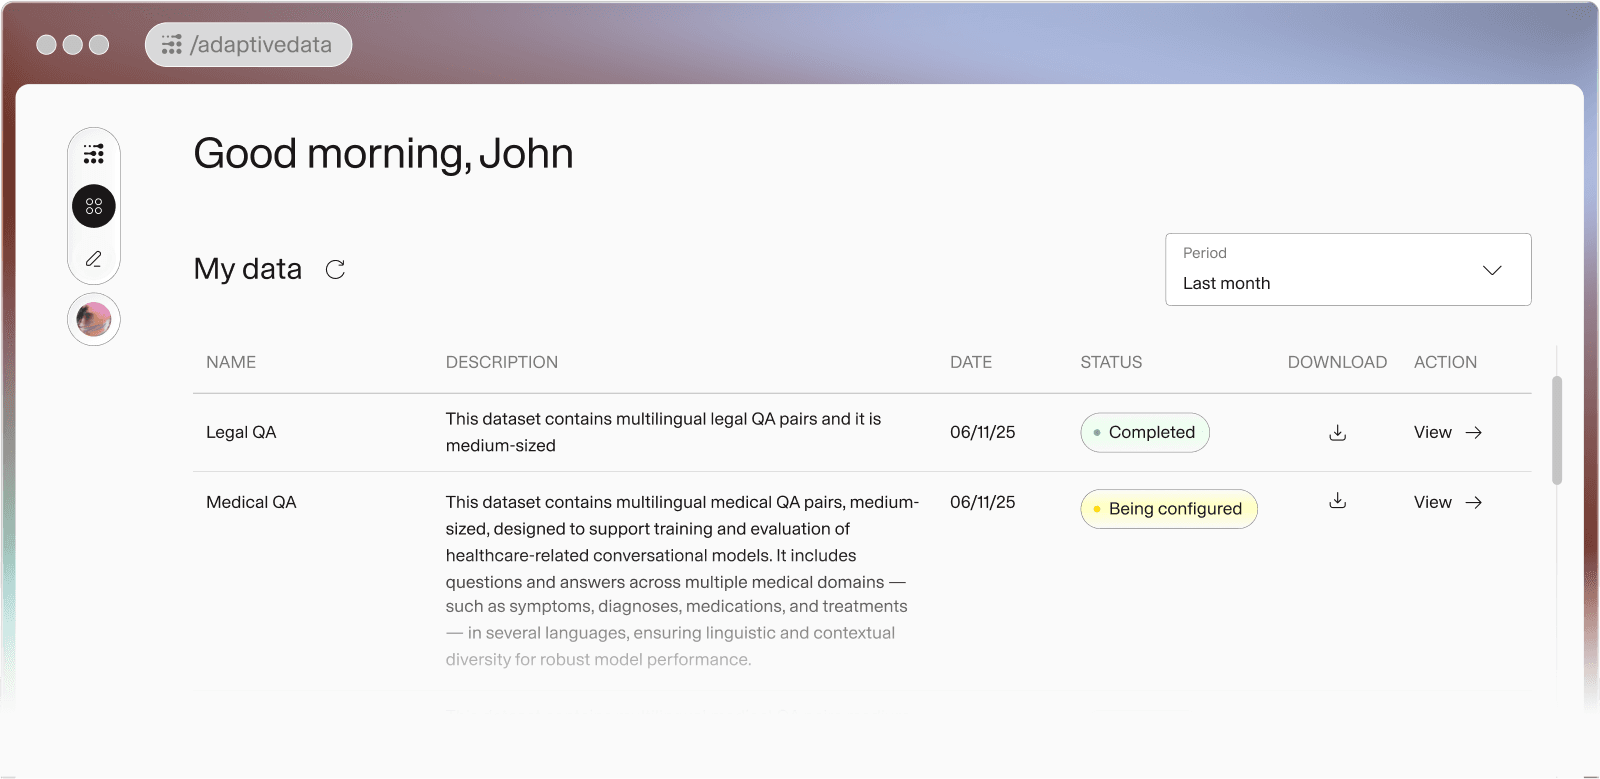Refresh the My data list
The height and width of the screenshot is (779, 1600).
coord(335,269)
